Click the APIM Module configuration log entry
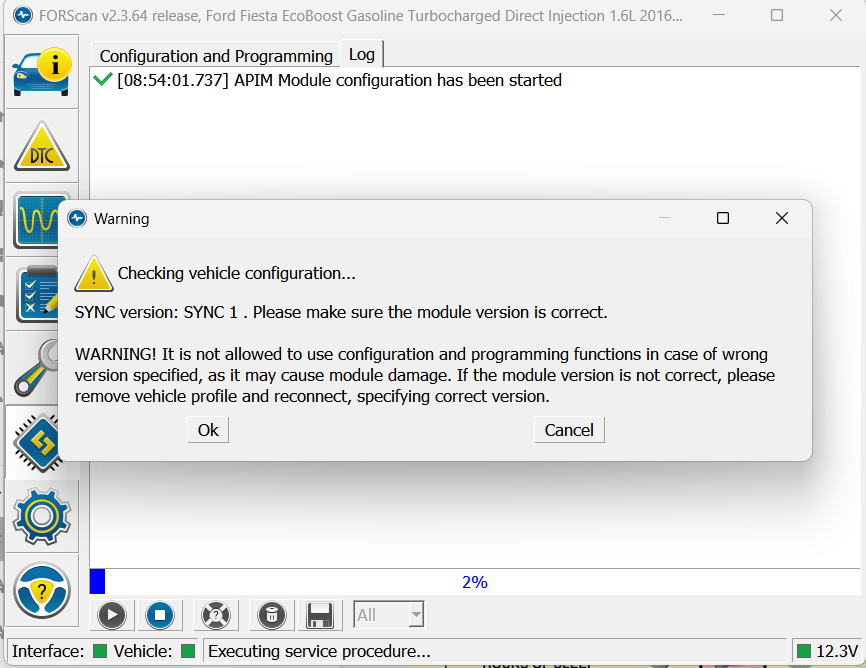Viewport: 866px width, 668px height. (339, 80)
